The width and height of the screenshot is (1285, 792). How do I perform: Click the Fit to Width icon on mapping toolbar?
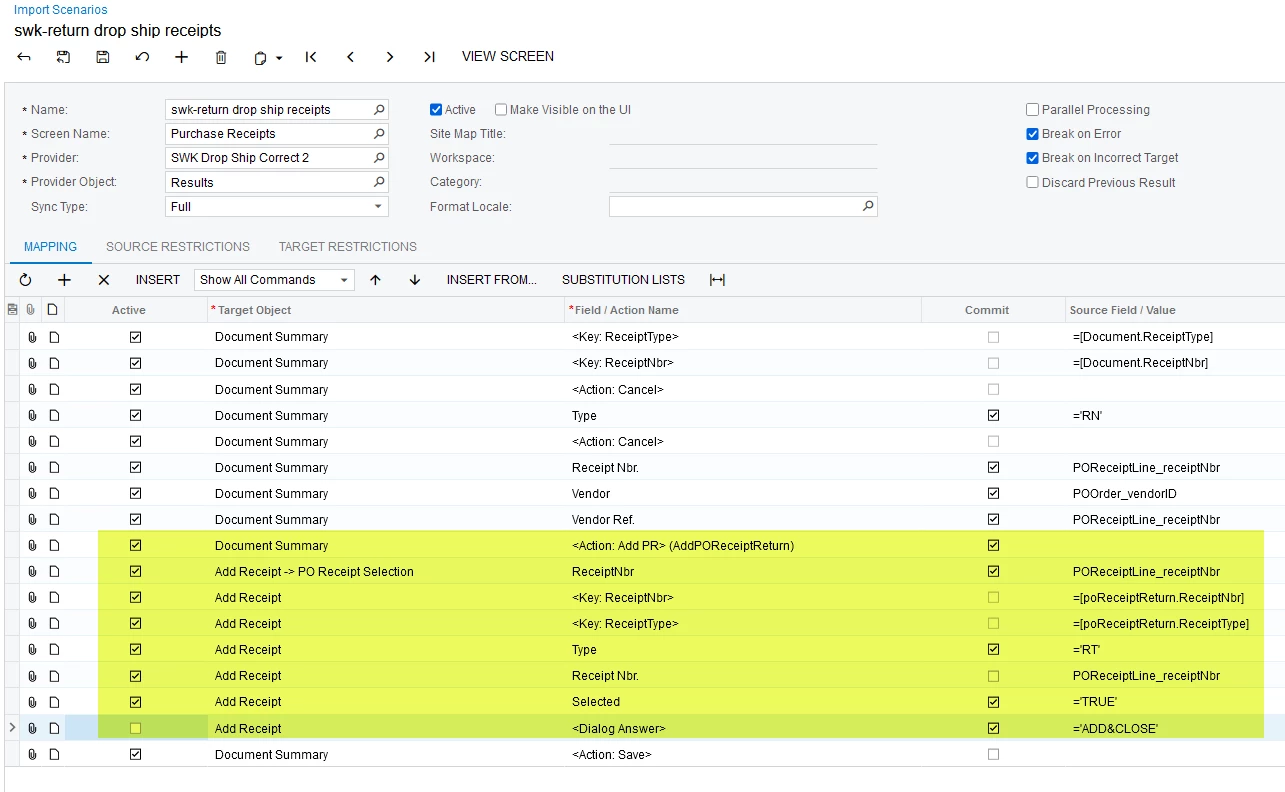click(717, 280)
